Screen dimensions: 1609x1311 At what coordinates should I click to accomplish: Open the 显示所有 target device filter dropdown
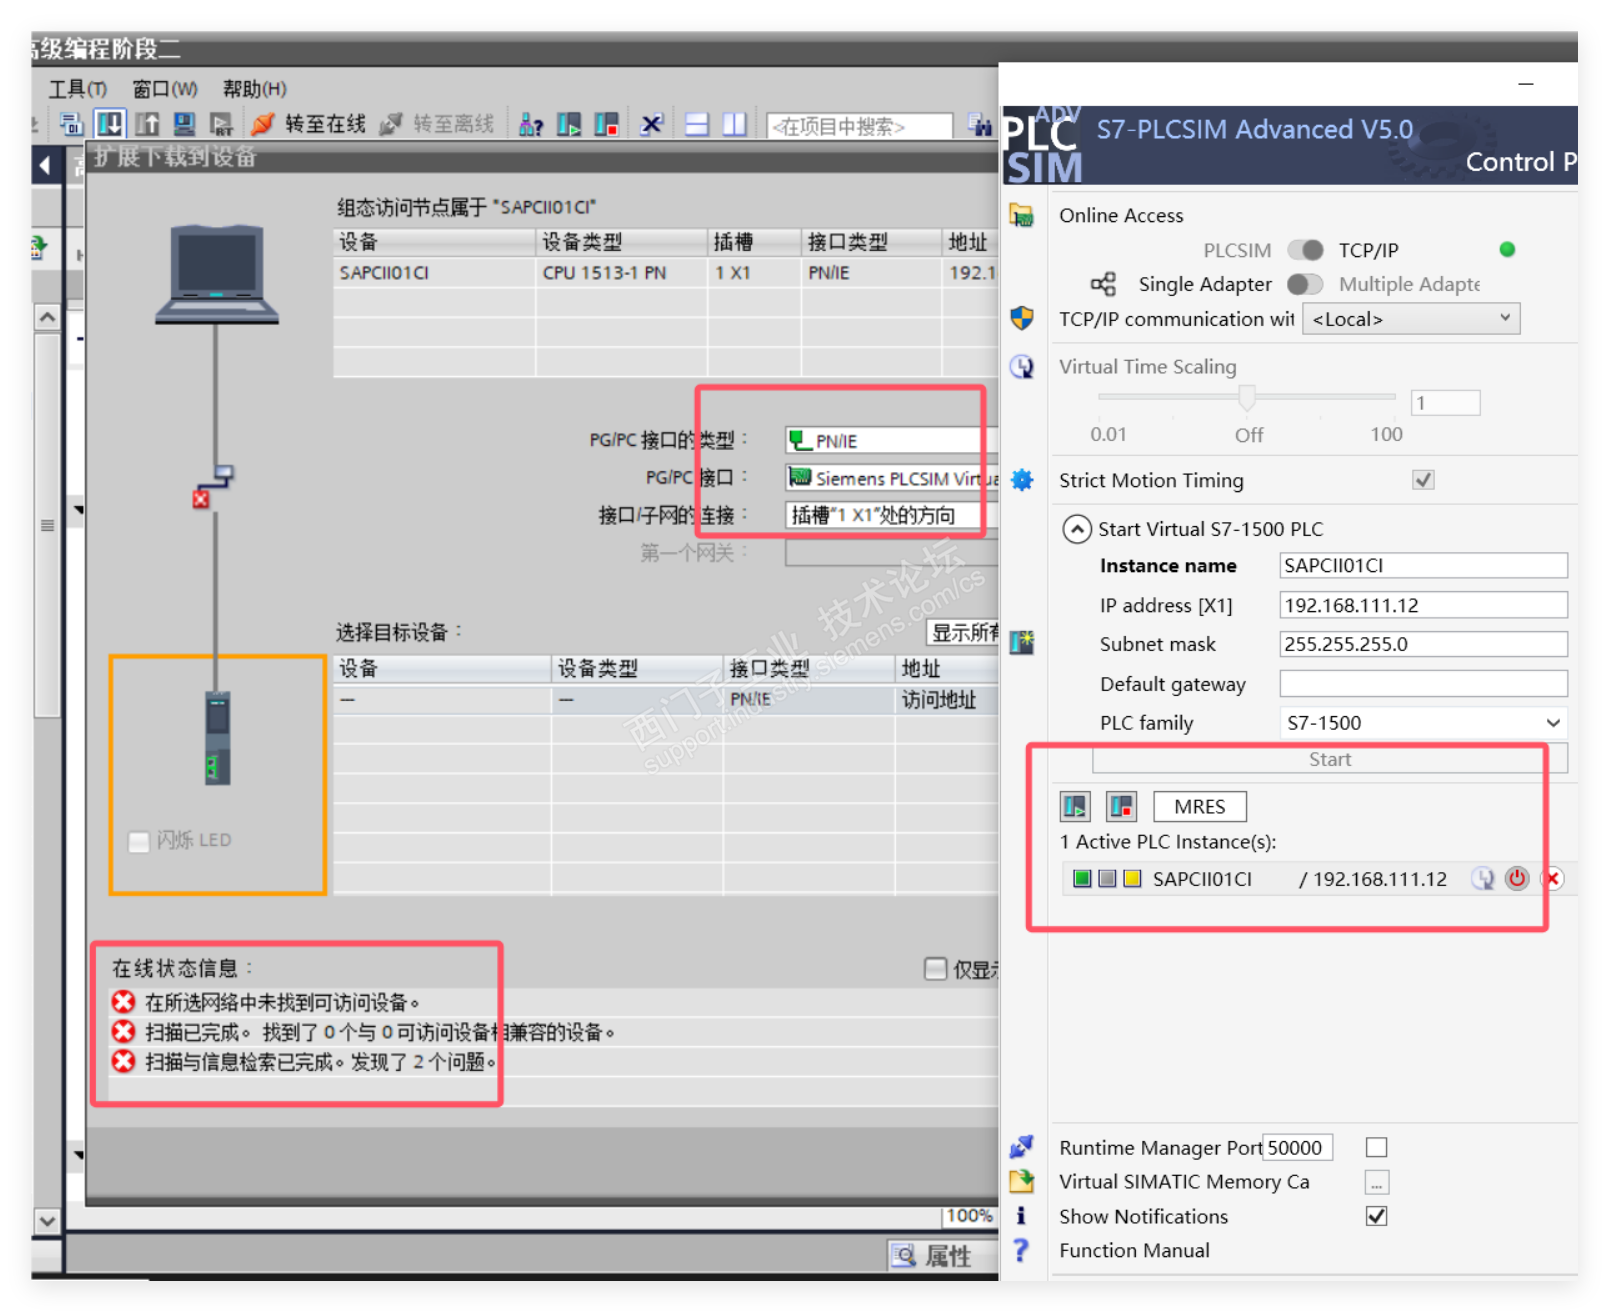pos(963,632)
